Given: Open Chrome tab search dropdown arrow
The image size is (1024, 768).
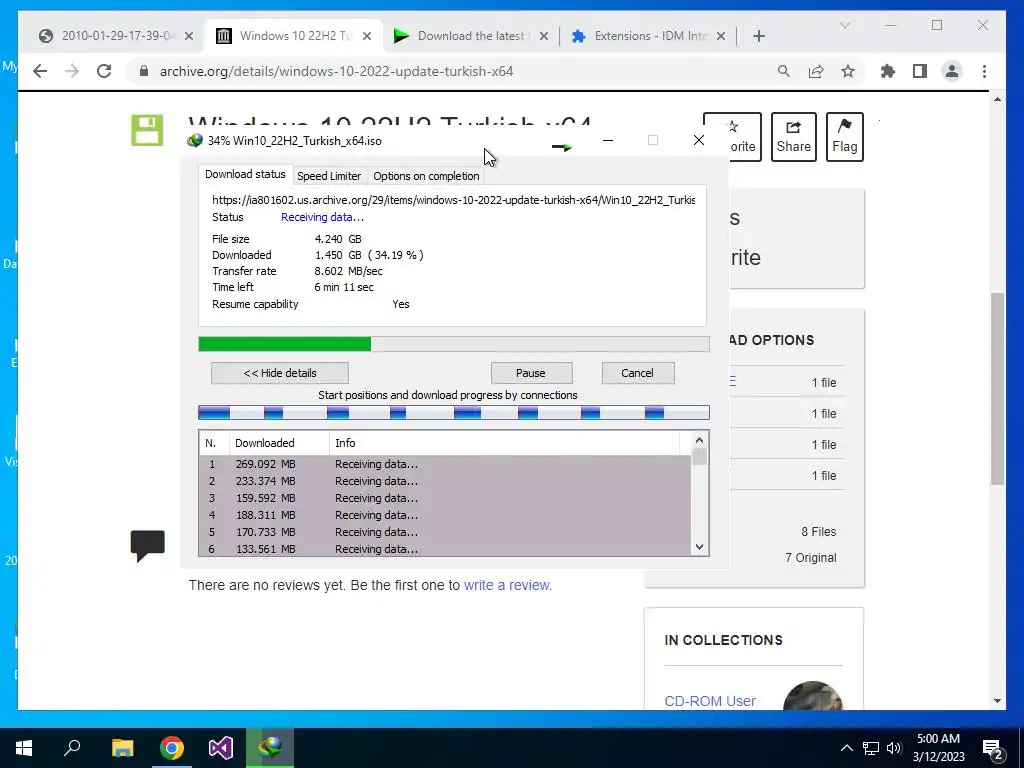Looking at the screenshot, I should pos(844,25).
